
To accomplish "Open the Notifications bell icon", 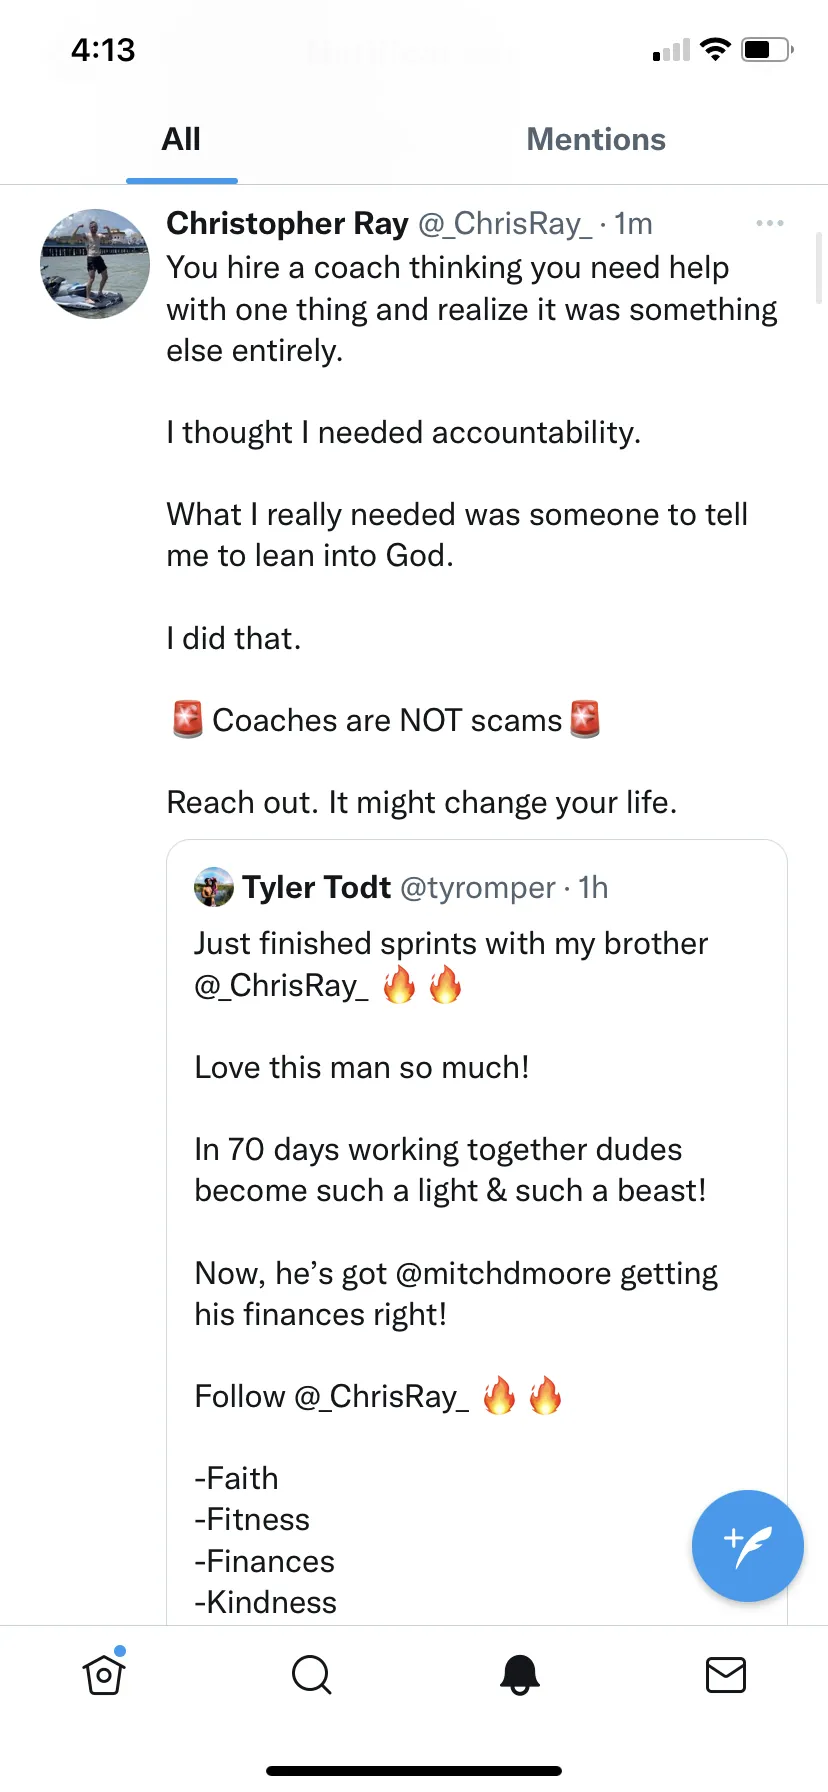I will pos(519,1674).
